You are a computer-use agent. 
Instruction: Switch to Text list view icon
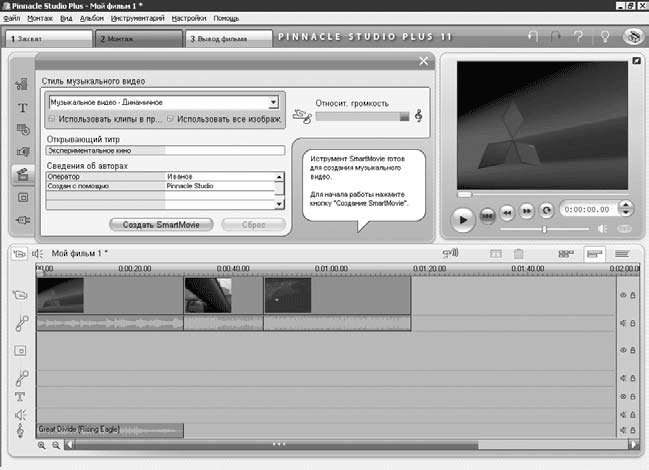[622, 256]
